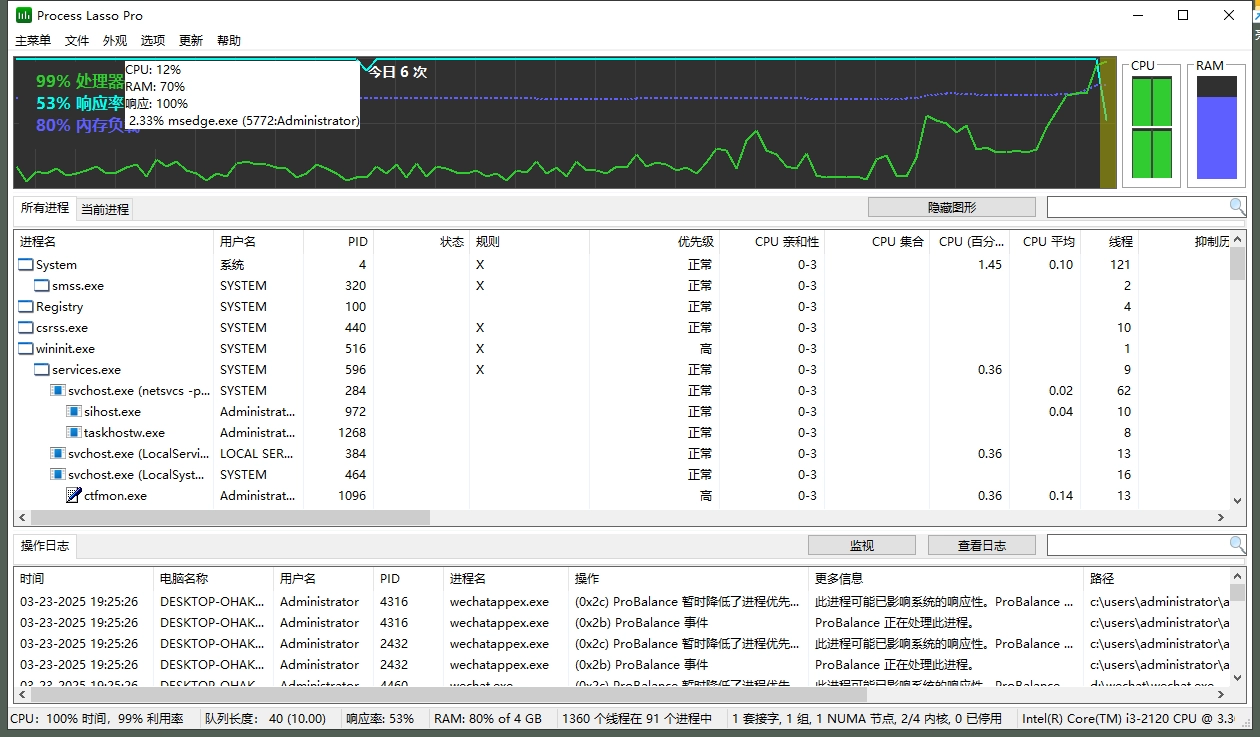This screenshot has height=737, width=1260.
Task: Open the 文件 menu
Action: click(x=77, y=41)
